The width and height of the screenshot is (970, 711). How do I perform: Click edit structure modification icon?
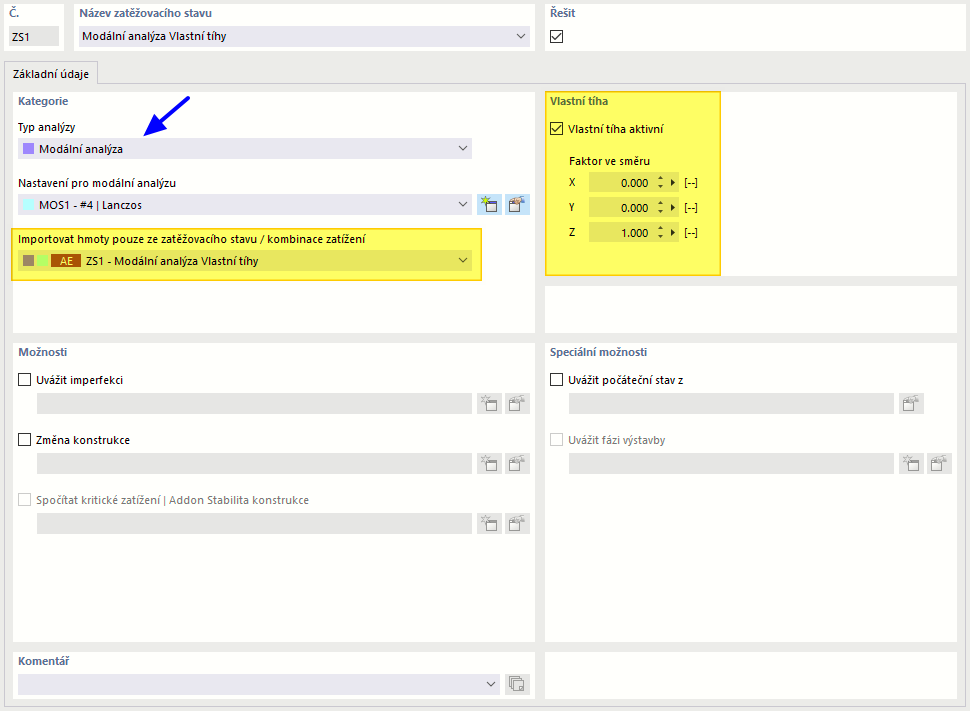pyautogui.click(x=517, y=463)
